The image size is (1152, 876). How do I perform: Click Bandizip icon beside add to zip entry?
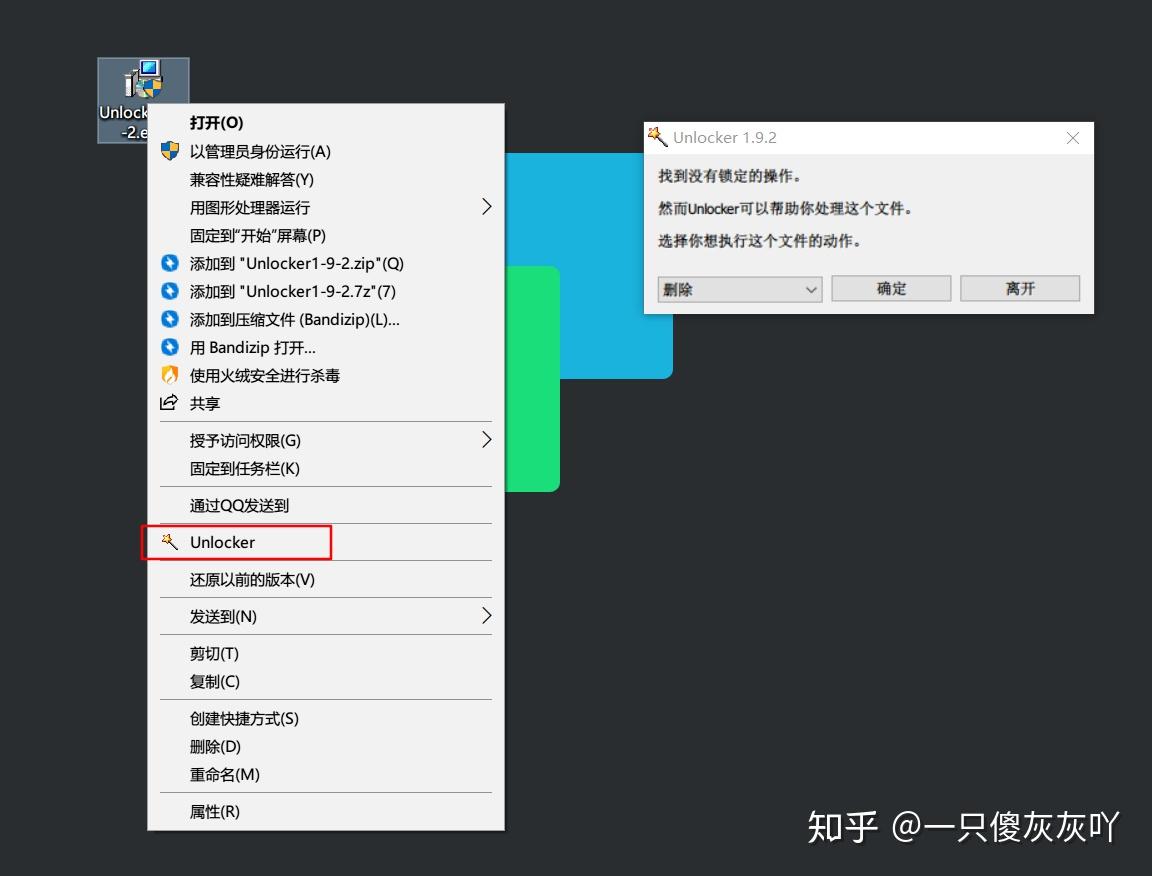coord(170,263)
